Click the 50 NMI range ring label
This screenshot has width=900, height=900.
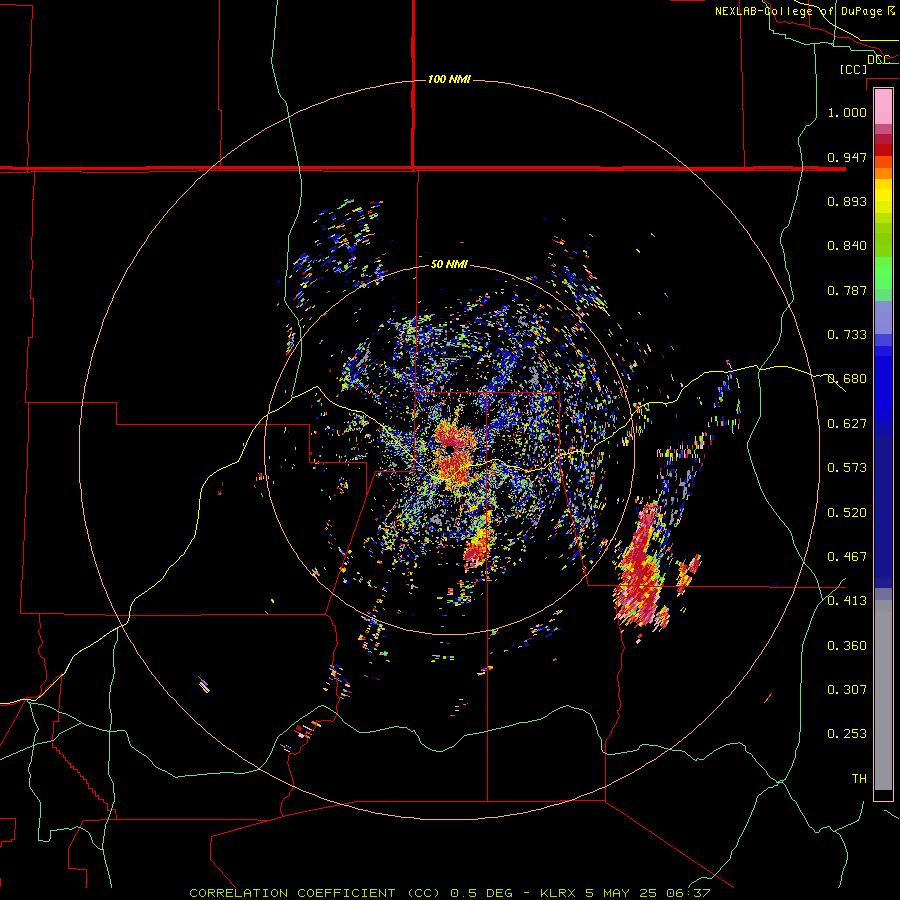[x=449, y=264]
